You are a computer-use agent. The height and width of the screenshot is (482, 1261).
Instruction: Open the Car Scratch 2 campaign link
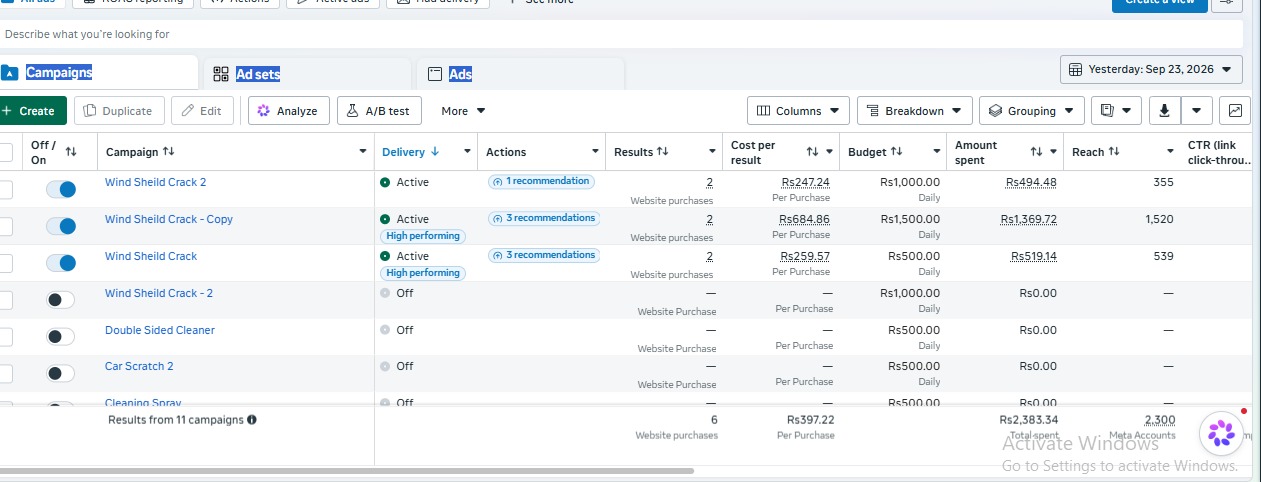(x=139, y=366)
